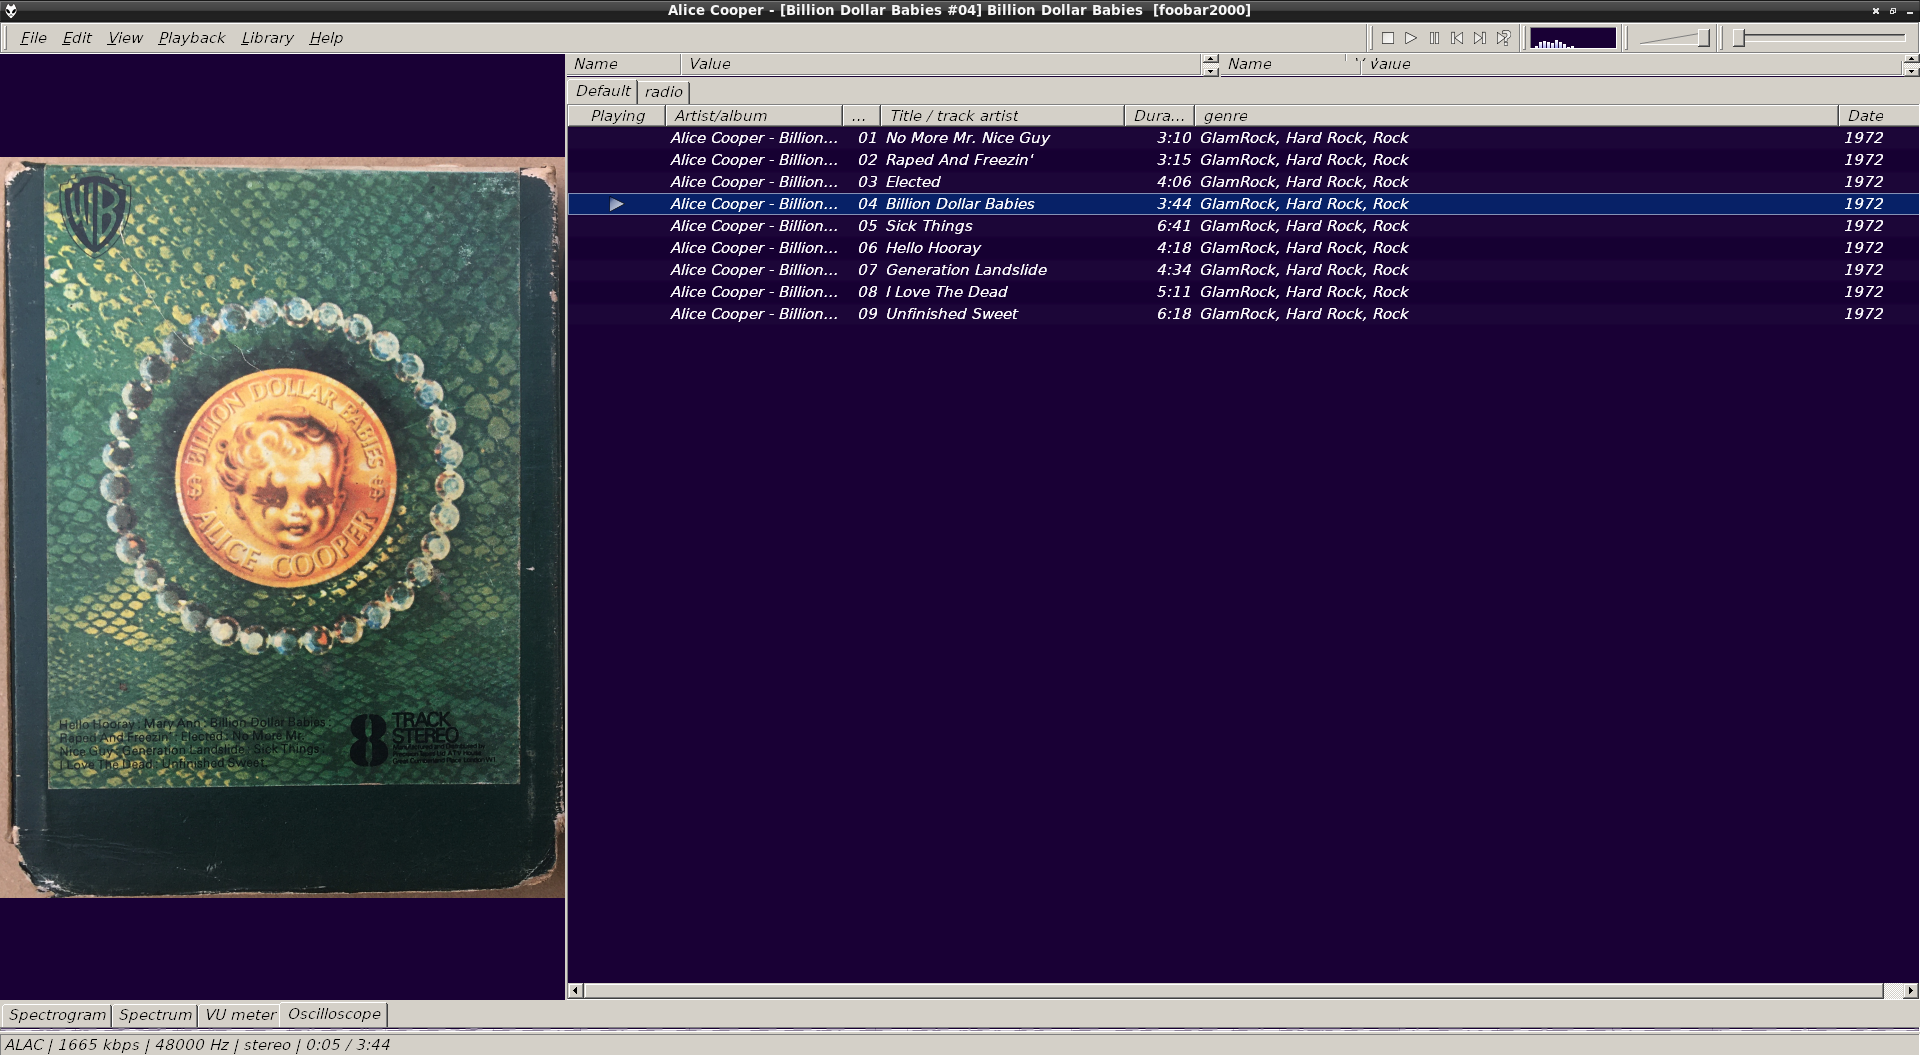Click the Play button in the toolbar
The image size is (1920, 1056).
(1411, 38)
